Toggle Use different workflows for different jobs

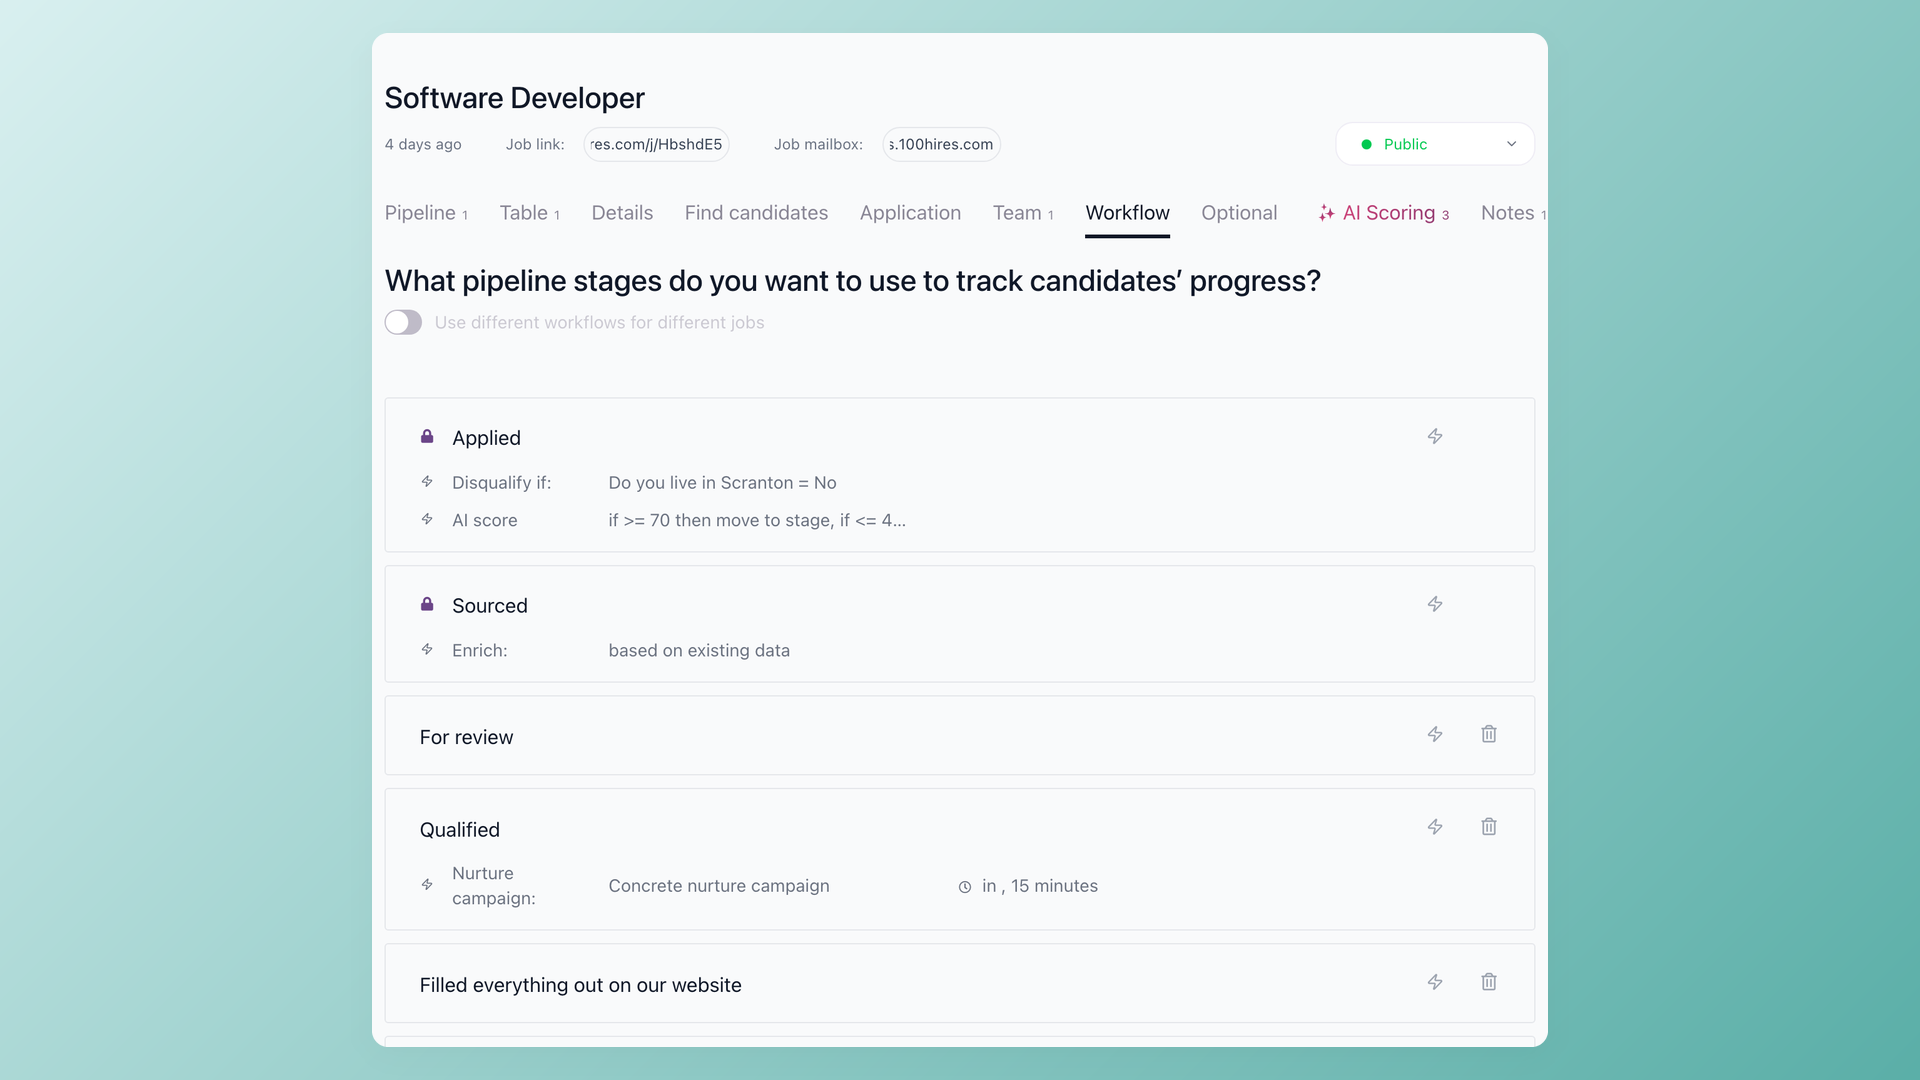point(403,322)
